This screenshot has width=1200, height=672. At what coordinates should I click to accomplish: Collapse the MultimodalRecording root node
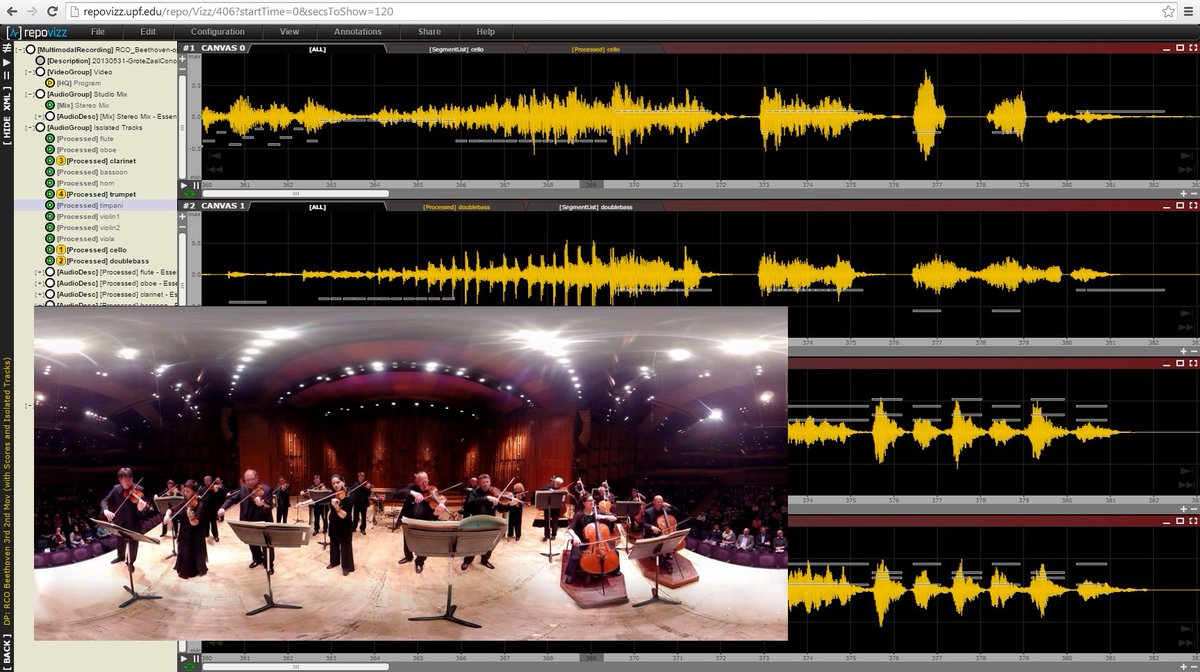(21, 49)
